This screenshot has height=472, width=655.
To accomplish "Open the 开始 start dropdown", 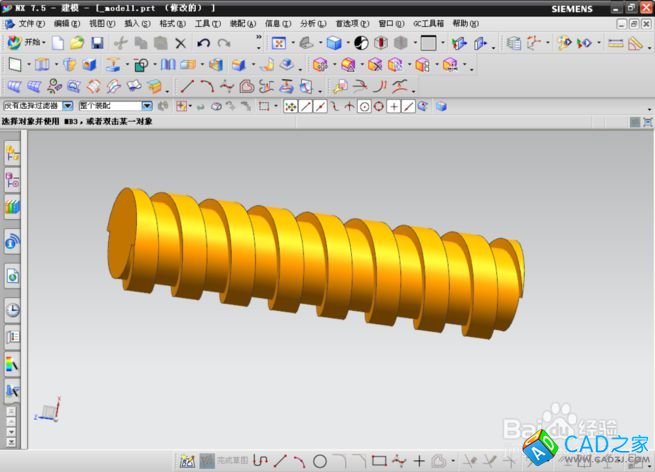I will point(29,43).
